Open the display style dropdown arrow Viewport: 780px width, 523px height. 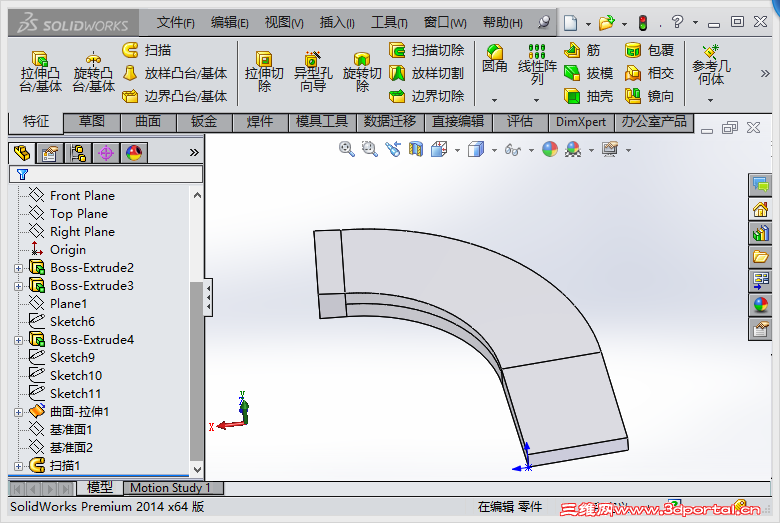point(494,150)
